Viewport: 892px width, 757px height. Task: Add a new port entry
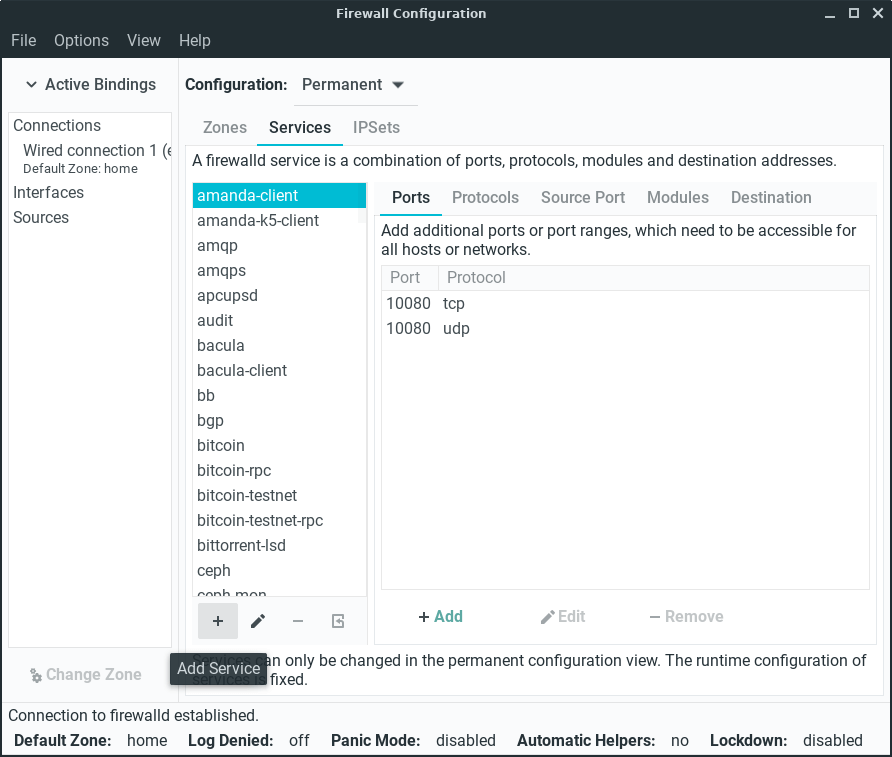[x=440, y=617]
